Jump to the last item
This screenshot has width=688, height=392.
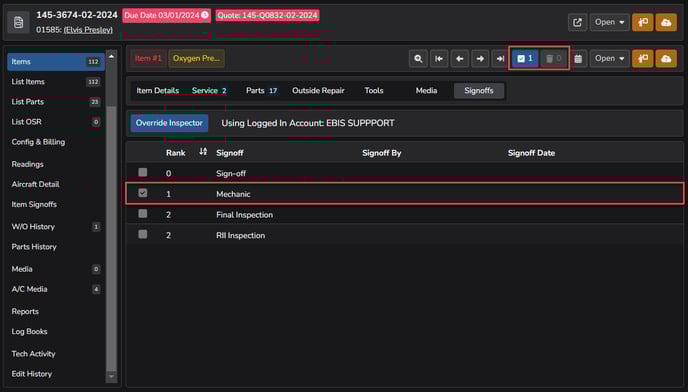500,58
